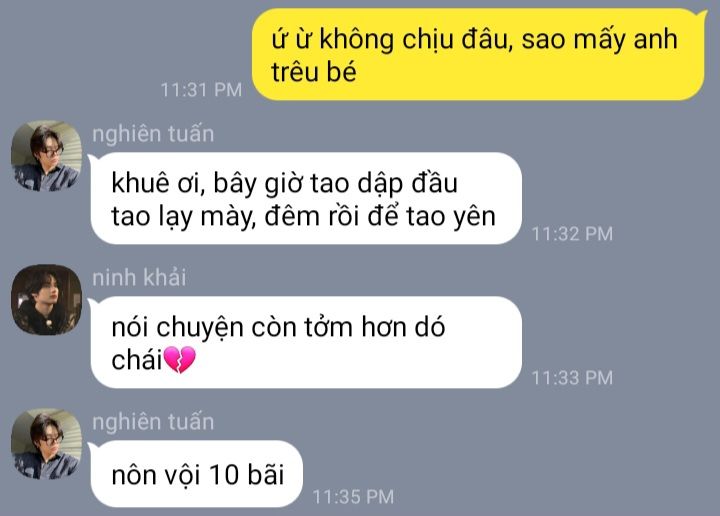Select the number '10' in the last message
This screenshot has width=720, height=516.
click(x=223, y=474)
